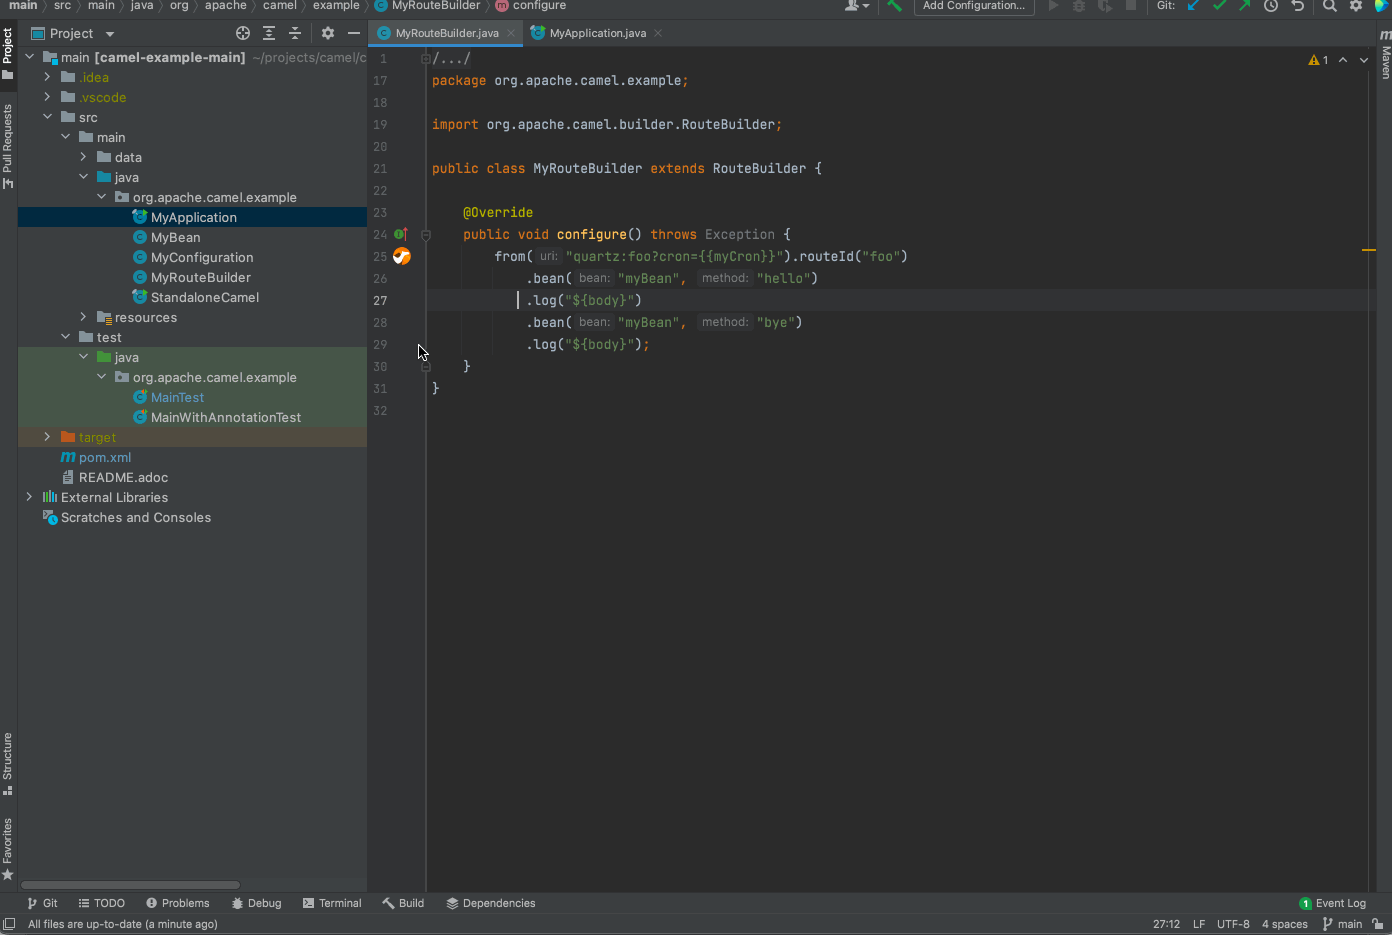Screen dimensions: 1392x935
Task: Click the Debug bug icon in toolbar
Action: (1079, 6)
